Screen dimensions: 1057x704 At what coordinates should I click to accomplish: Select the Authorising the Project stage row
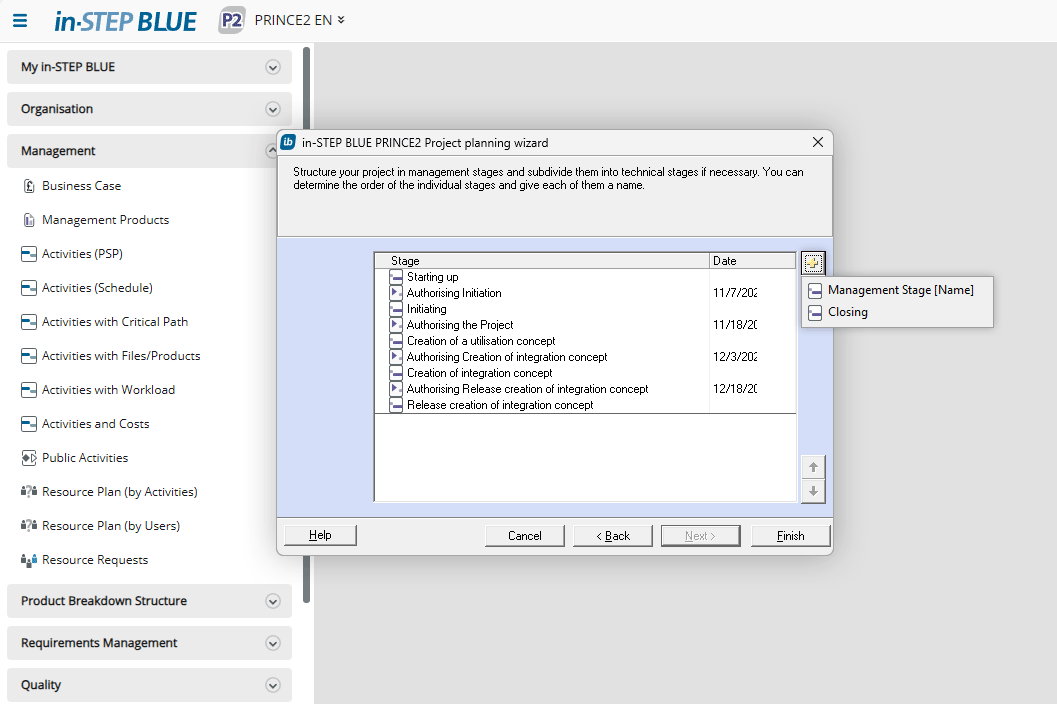[459, 325]
